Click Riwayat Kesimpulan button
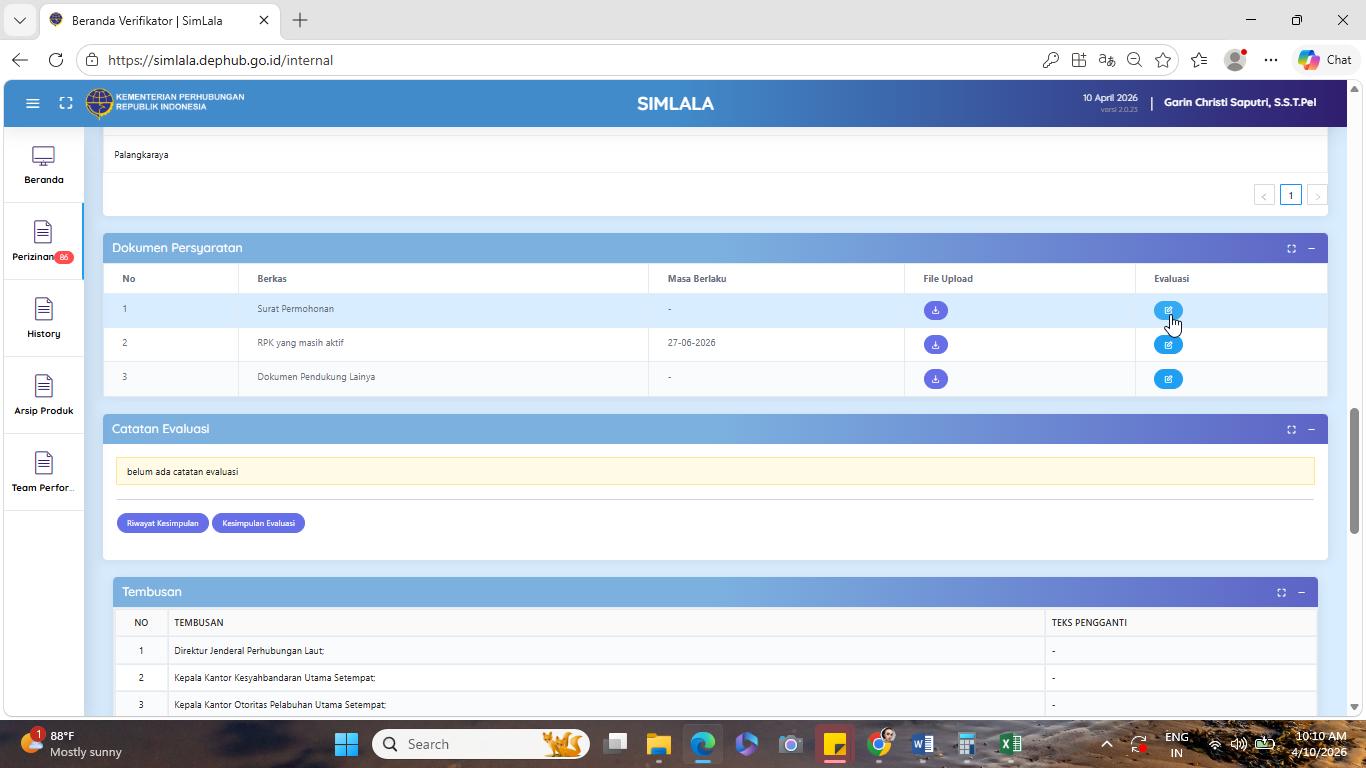The width and height of the screenshot is (1366, 768). (163, 523)
